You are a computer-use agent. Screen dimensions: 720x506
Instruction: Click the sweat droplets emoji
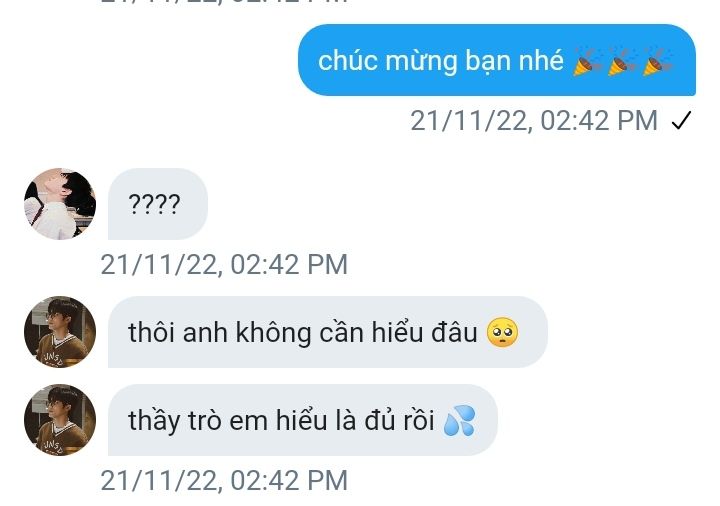[459, 420]
